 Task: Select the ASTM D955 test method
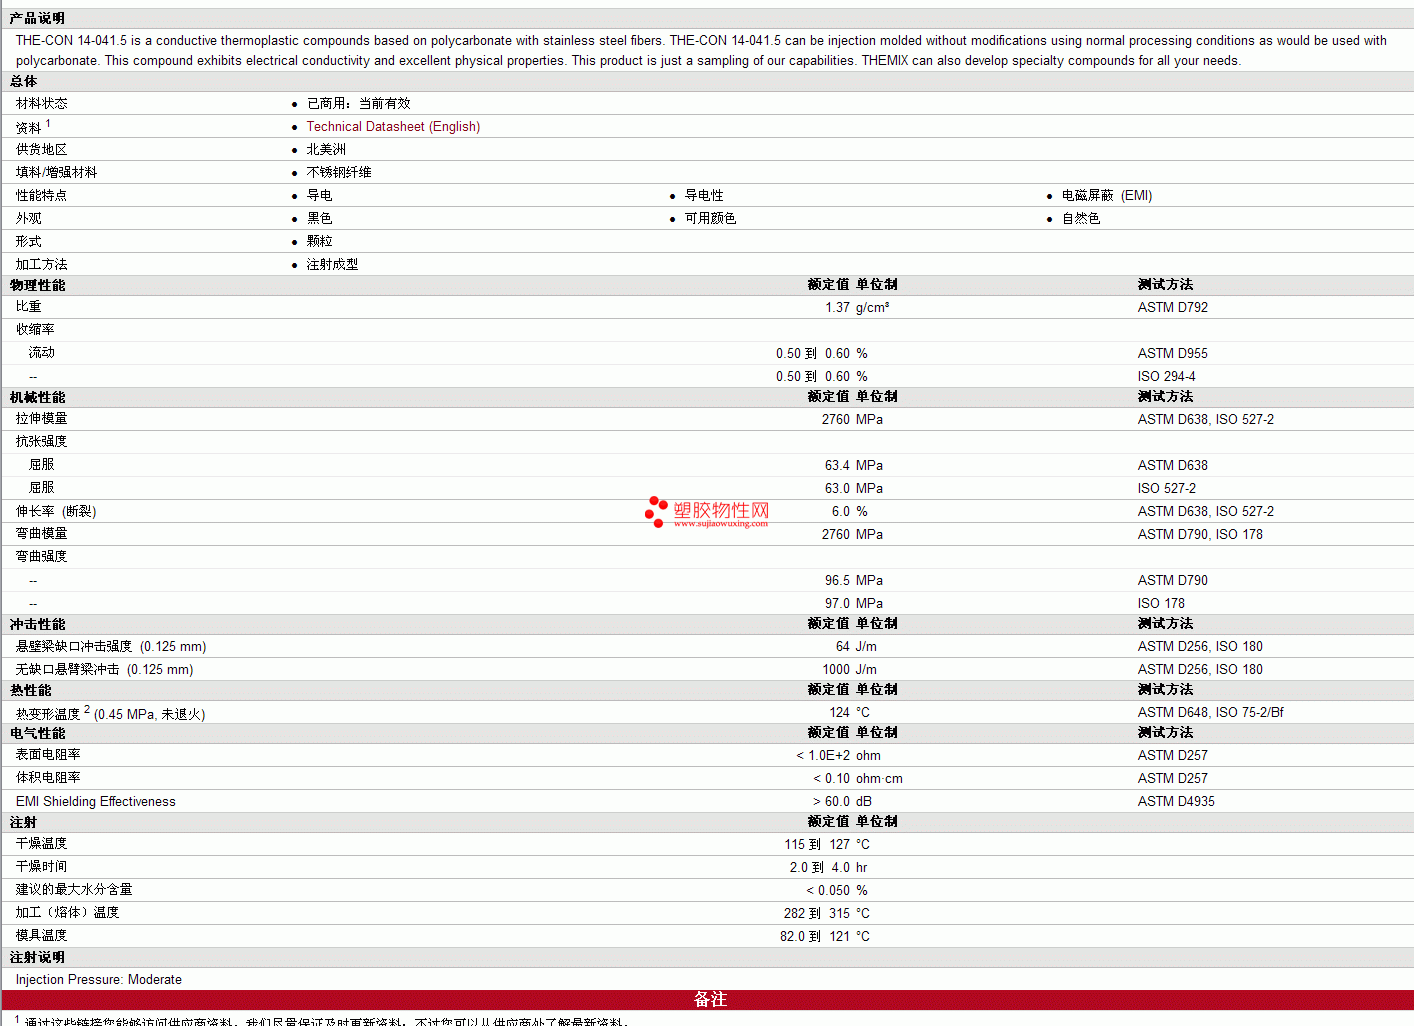pyautogui.click(x=1173, y=354)
